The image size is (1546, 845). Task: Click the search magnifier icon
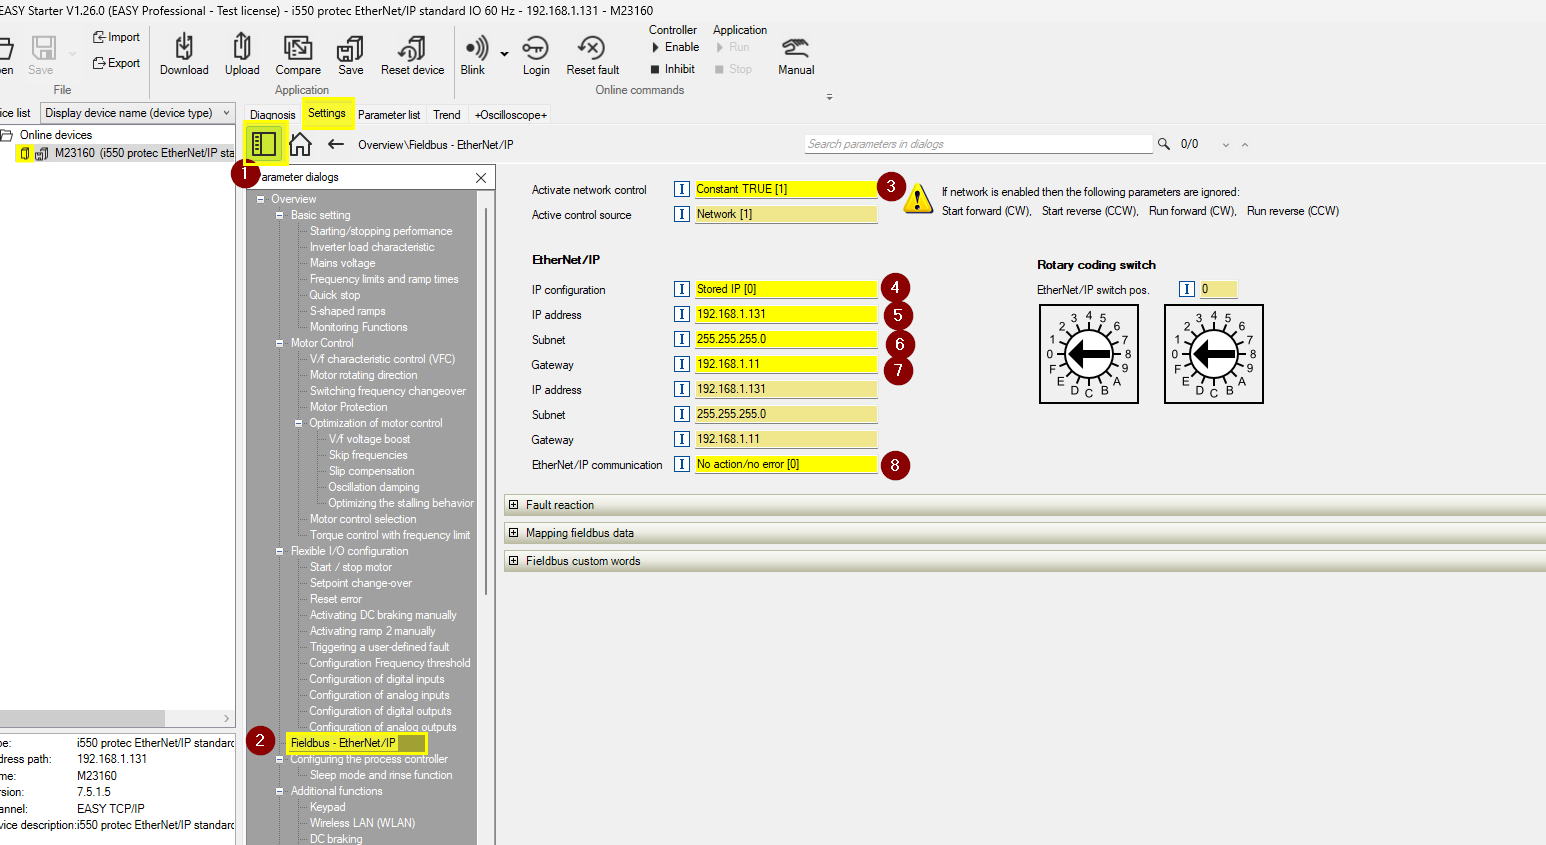click(1164, 144)
